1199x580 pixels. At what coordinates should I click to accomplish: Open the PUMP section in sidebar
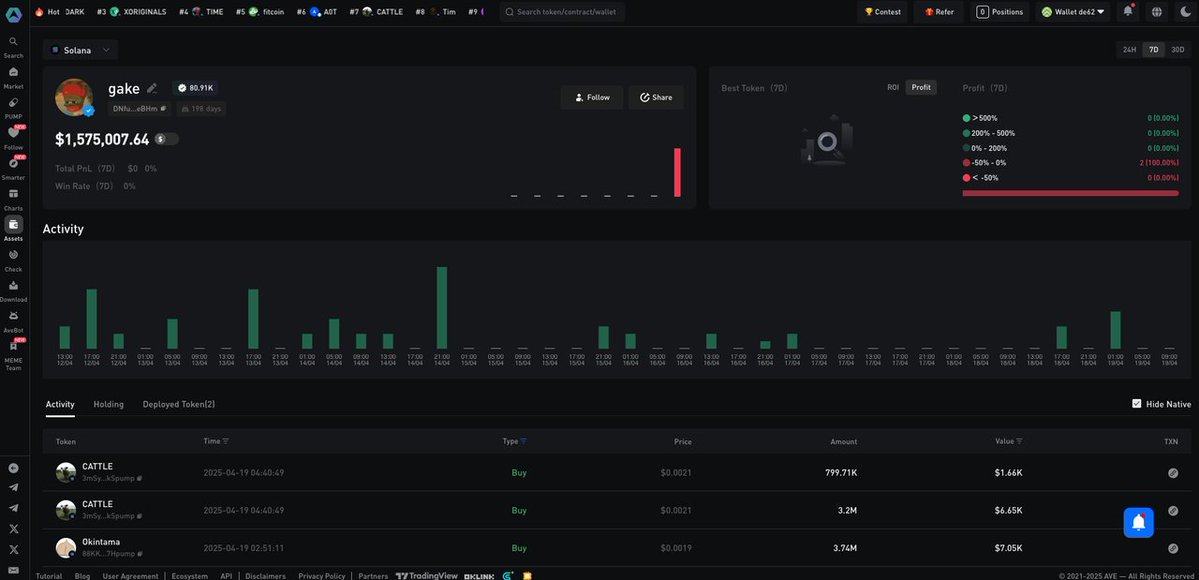[x=13, y=102]
